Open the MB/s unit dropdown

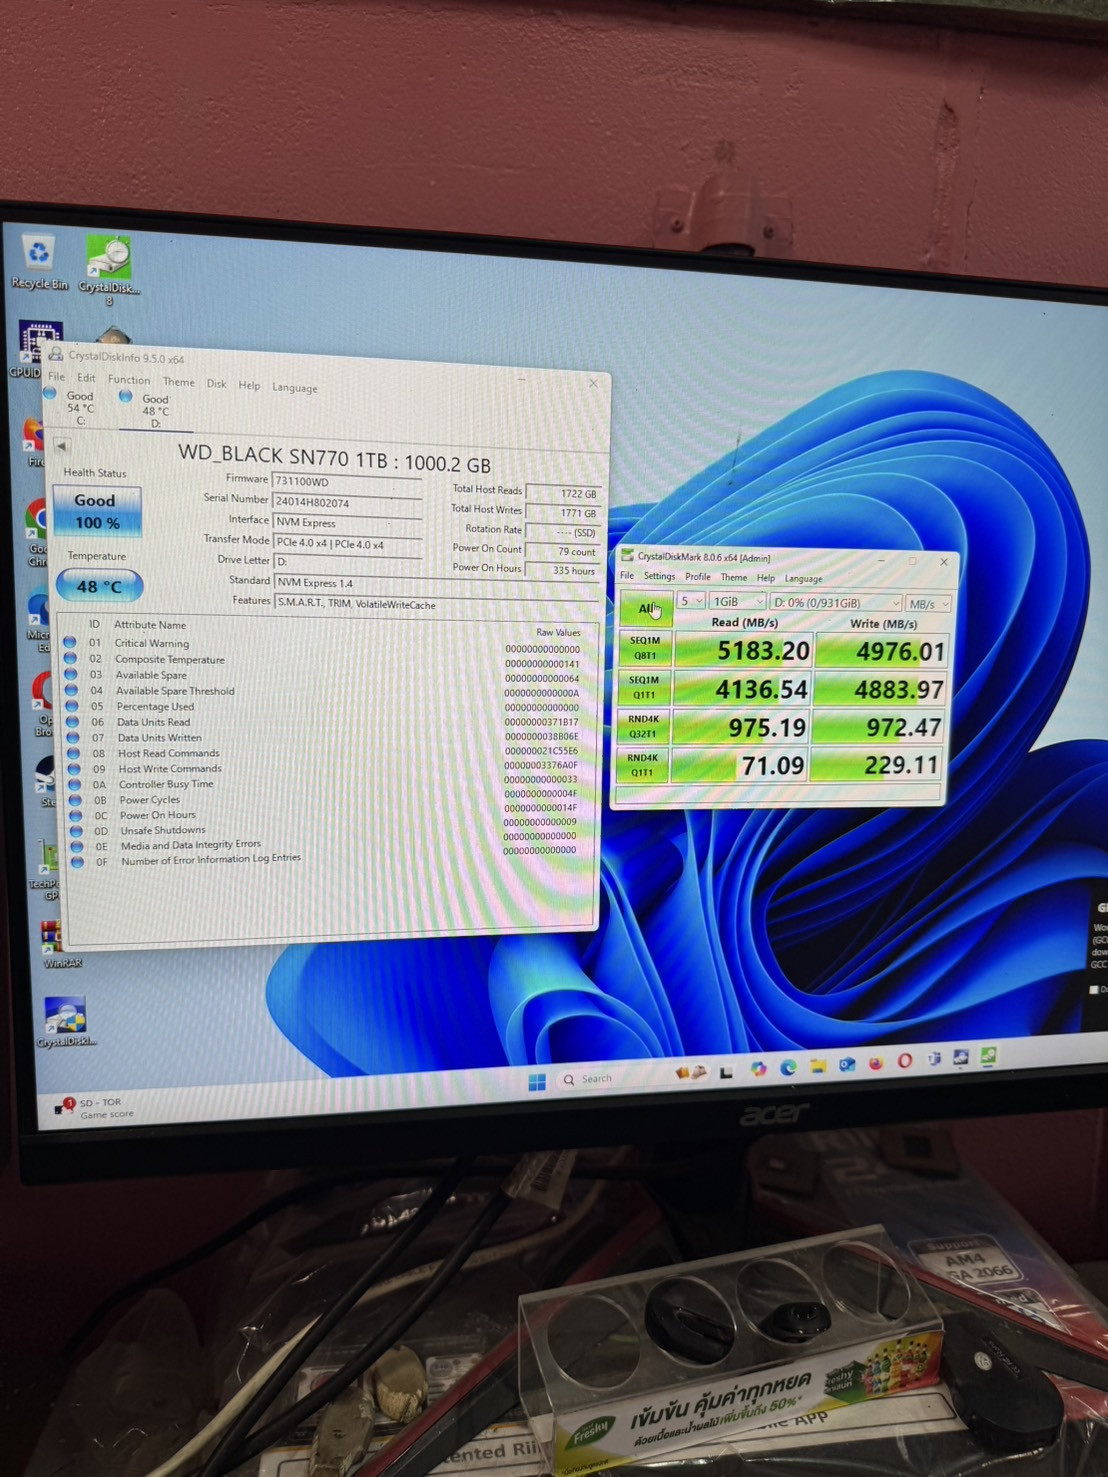coord(928,604)
